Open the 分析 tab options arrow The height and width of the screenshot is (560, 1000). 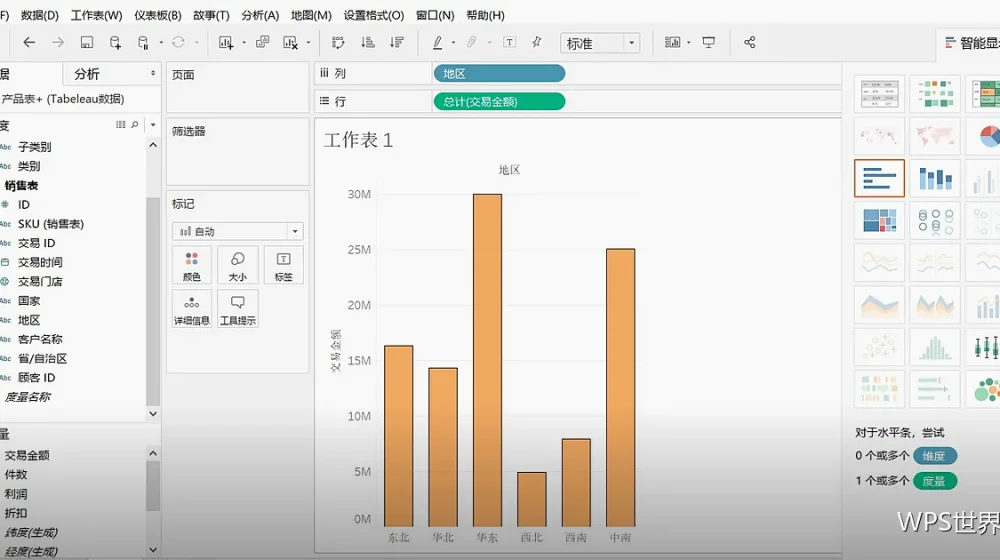[153, 73]
